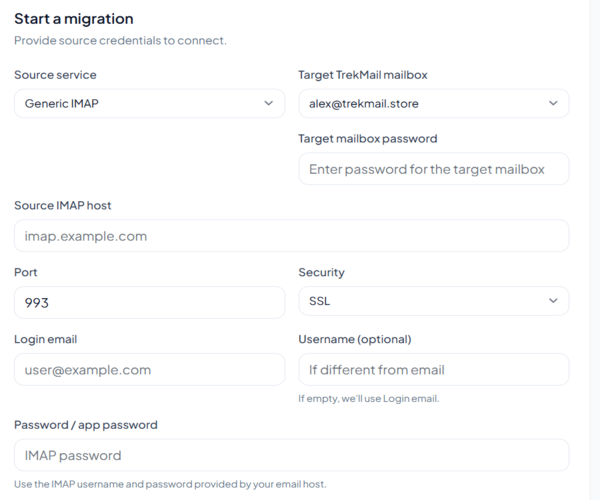Click the user@example.com login email input
Viewport: 600px width, 500px height.
[x=149, y=369]
